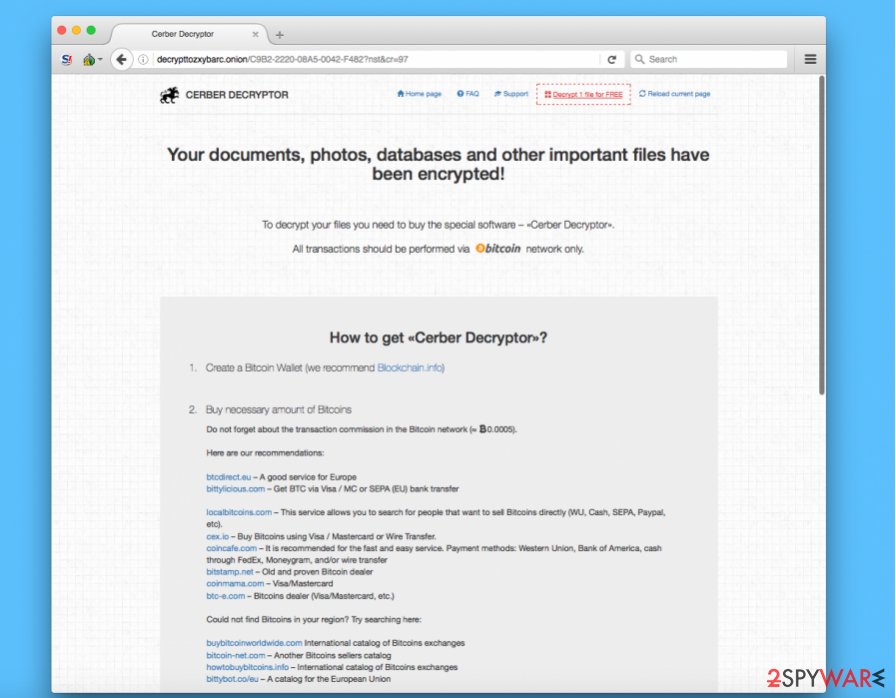This screenshot has width=896, height=698.
Task: Click 'Buy necessary amount of Bitcoins' text
Action: (x=278, y=410)
